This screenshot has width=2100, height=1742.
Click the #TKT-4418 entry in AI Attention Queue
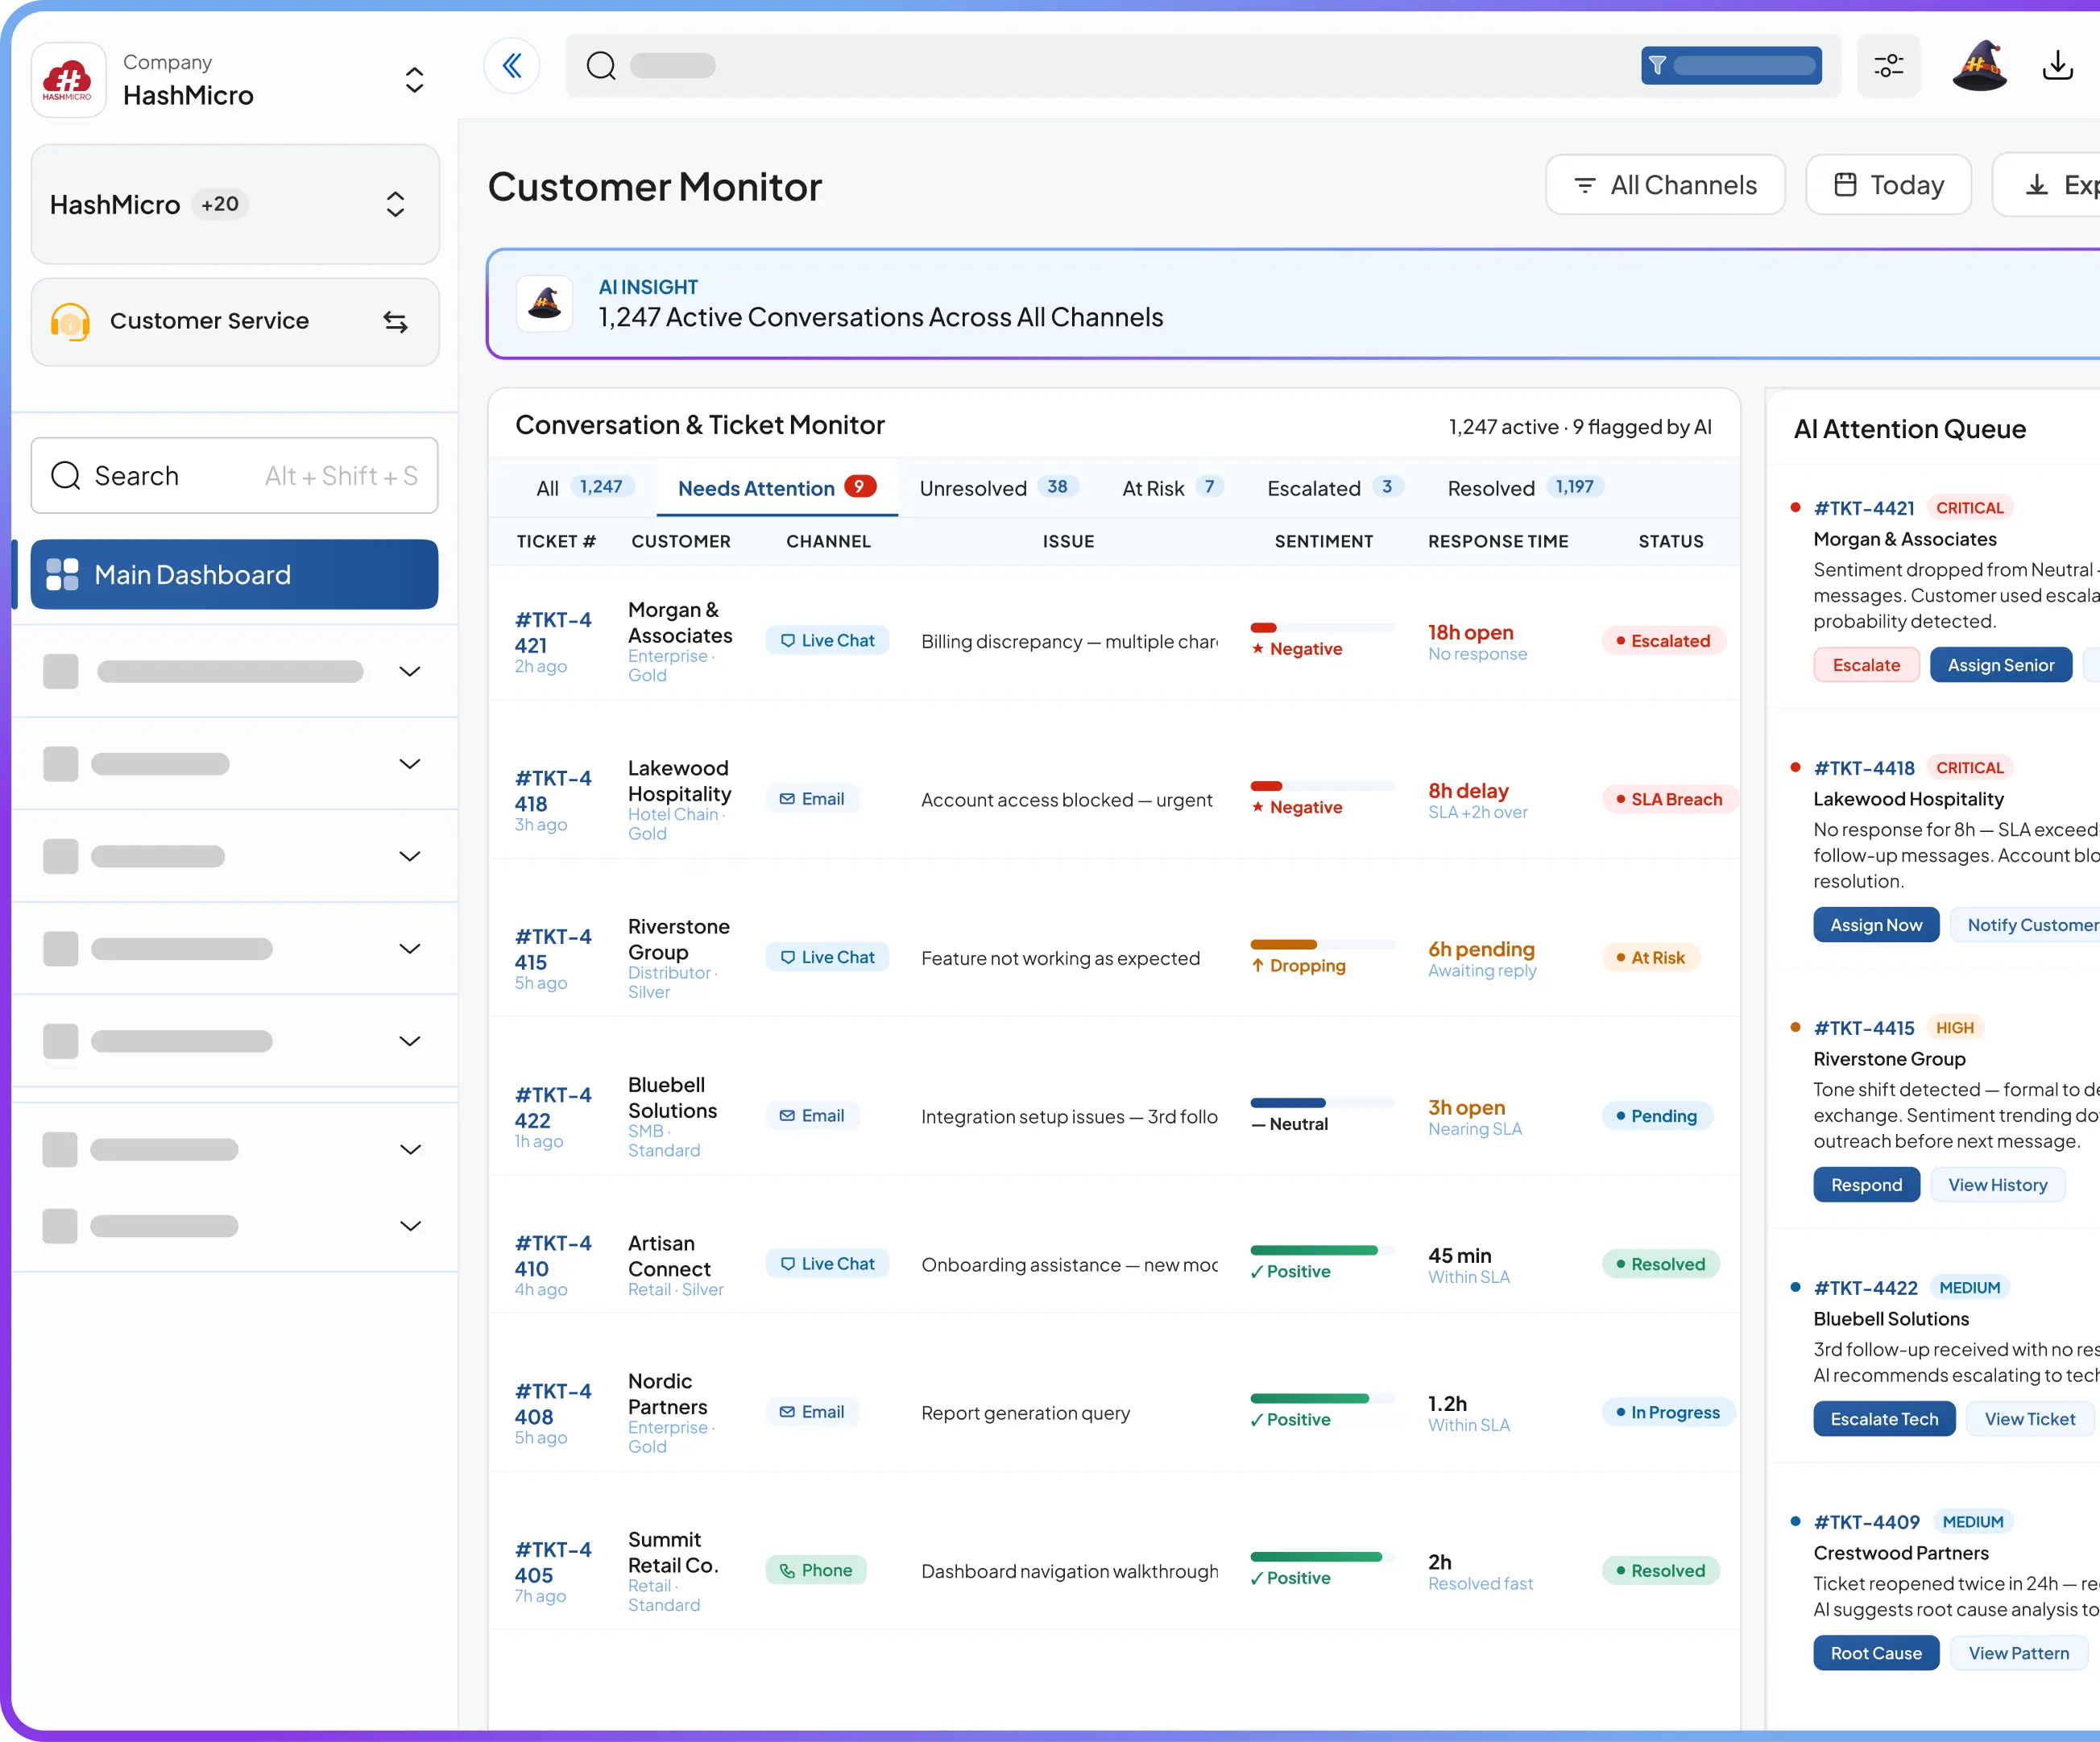click(1864, 768)
